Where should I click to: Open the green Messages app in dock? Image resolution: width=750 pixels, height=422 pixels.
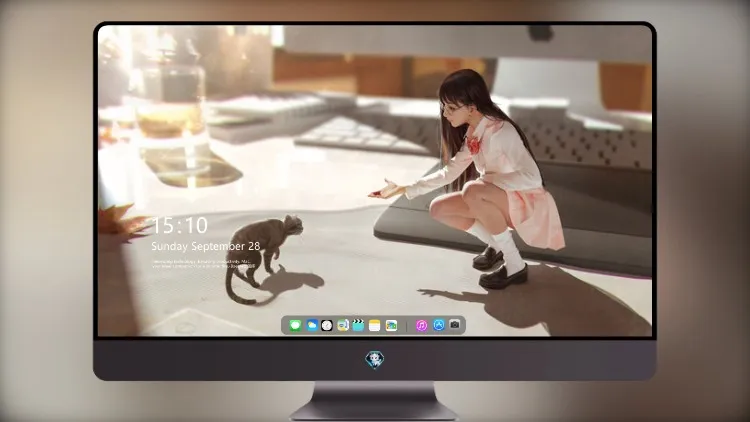(x=295, y=326)
